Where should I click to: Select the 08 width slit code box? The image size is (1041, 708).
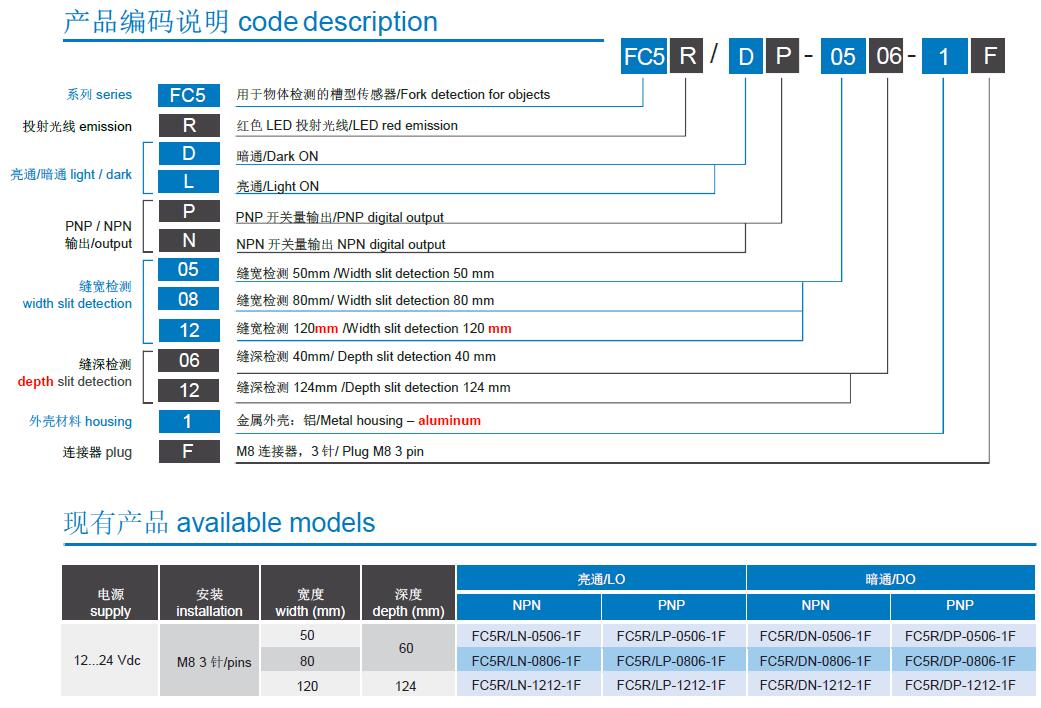[x=188, y=299]
